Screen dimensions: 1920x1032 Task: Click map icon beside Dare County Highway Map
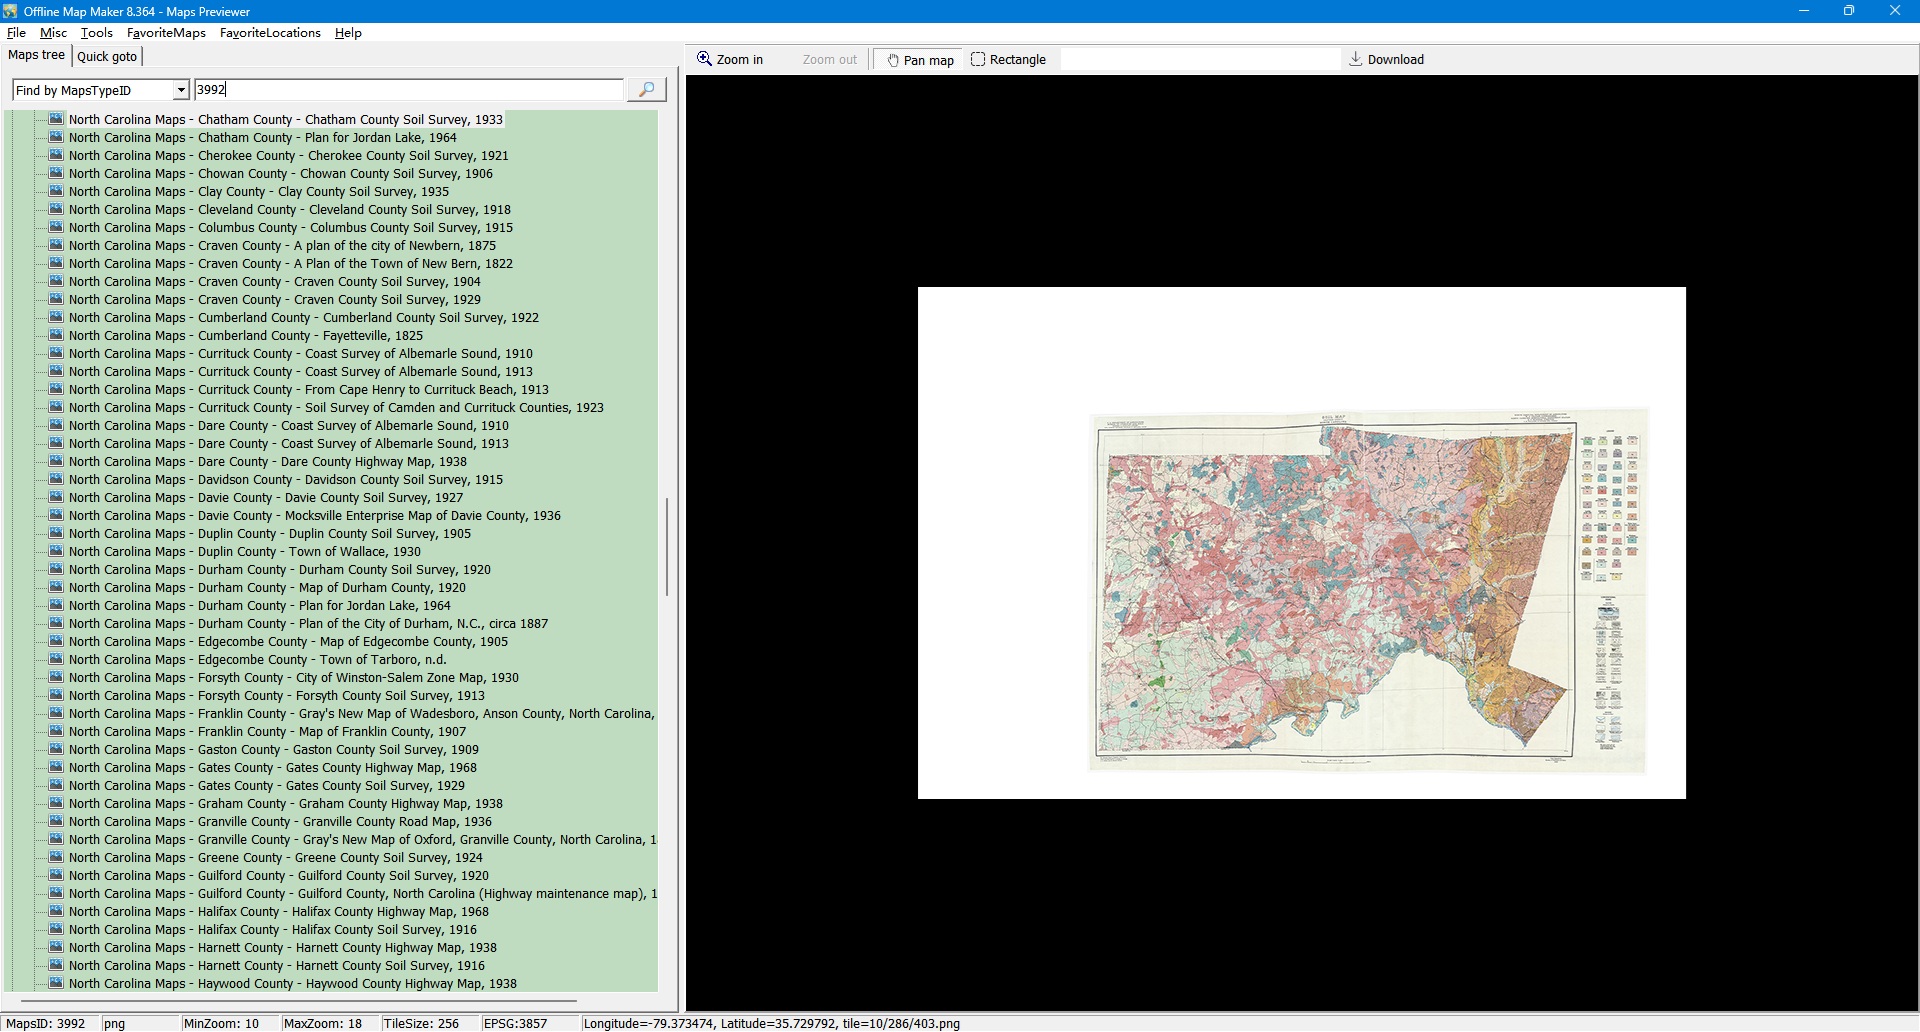(x=56, y=462)
